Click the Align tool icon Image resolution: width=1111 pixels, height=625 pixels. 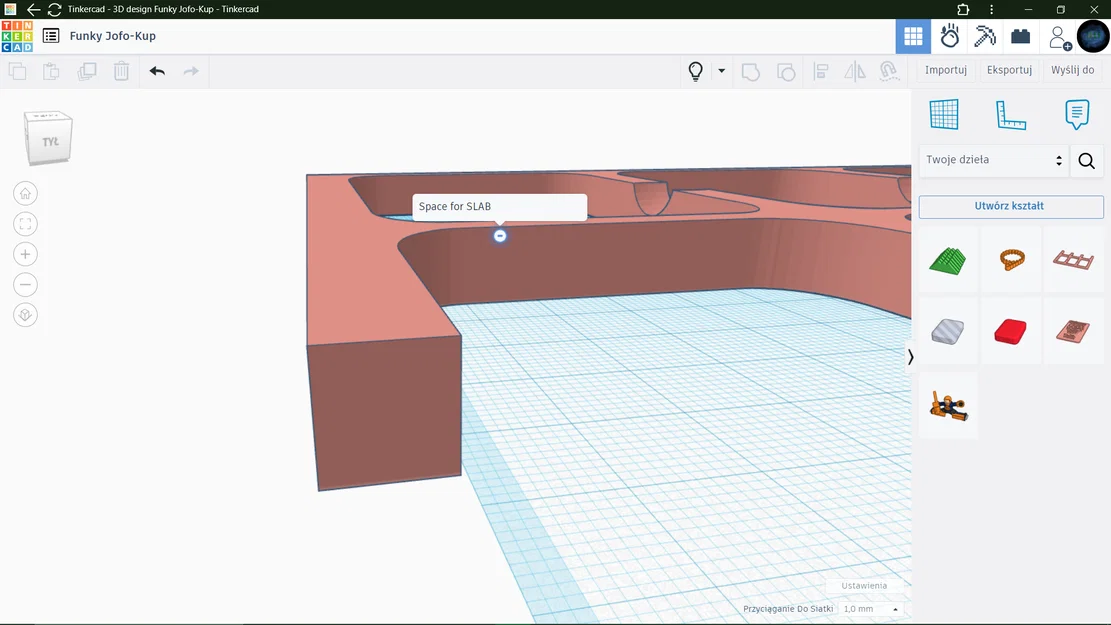[820, 72]
